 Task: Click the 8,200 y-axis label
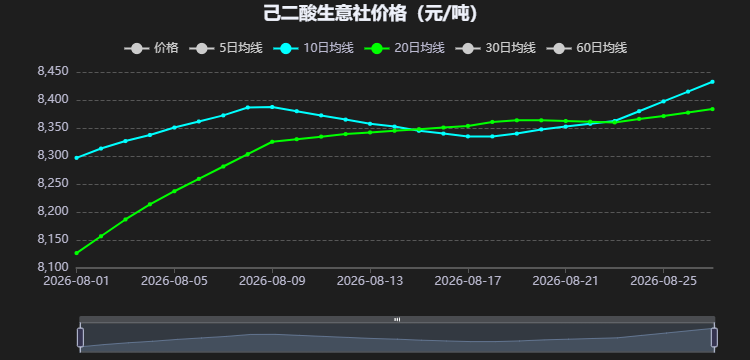tap(53, 212)
